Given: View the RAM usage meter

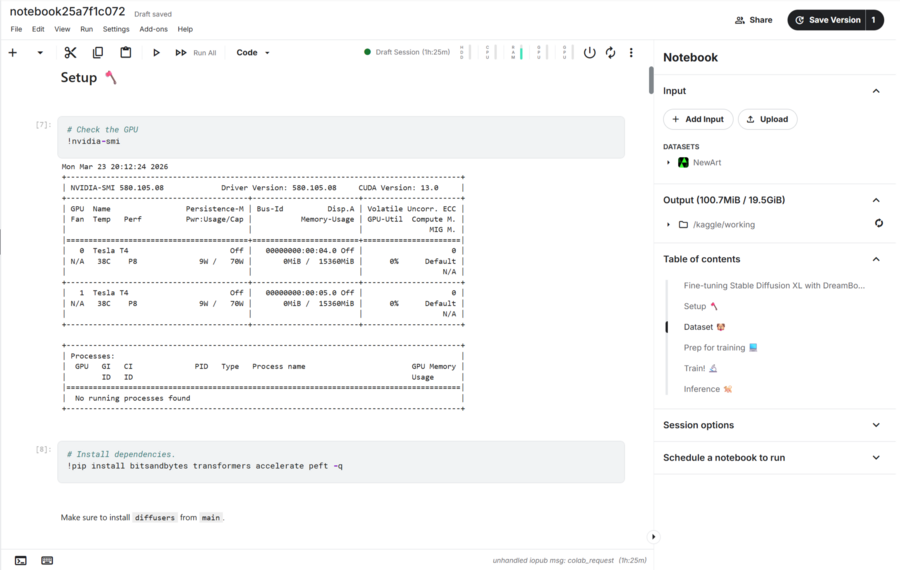Looking at the screenshot, I should pos(516,52).
